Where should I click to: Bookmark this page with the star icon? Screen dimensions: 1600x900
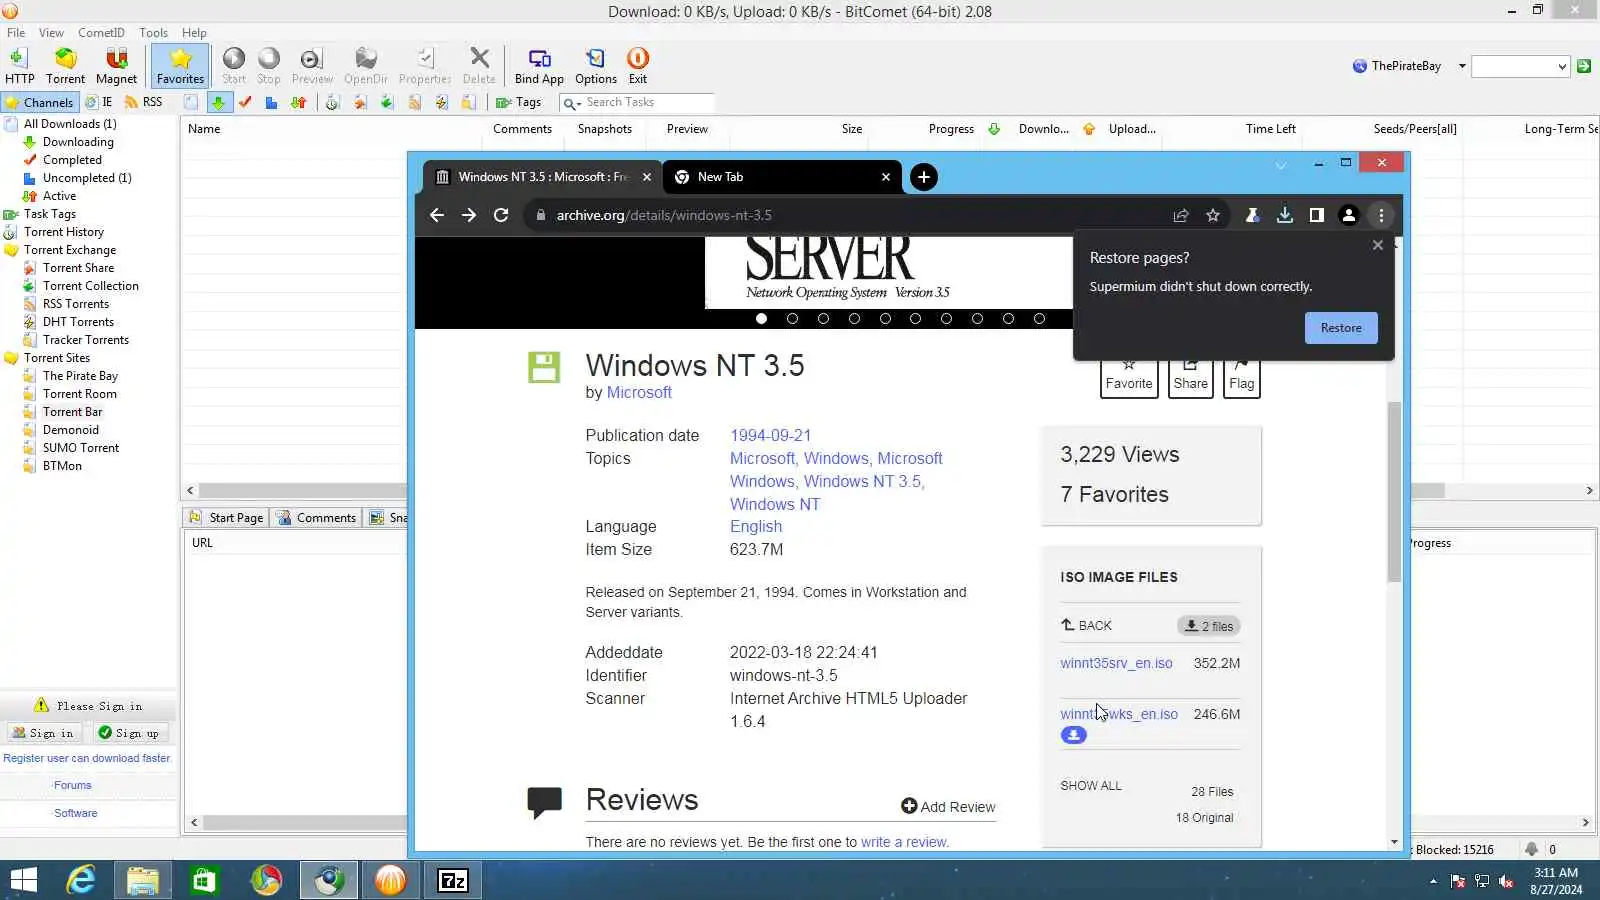pyautogui.click(x=1213, y=215)
